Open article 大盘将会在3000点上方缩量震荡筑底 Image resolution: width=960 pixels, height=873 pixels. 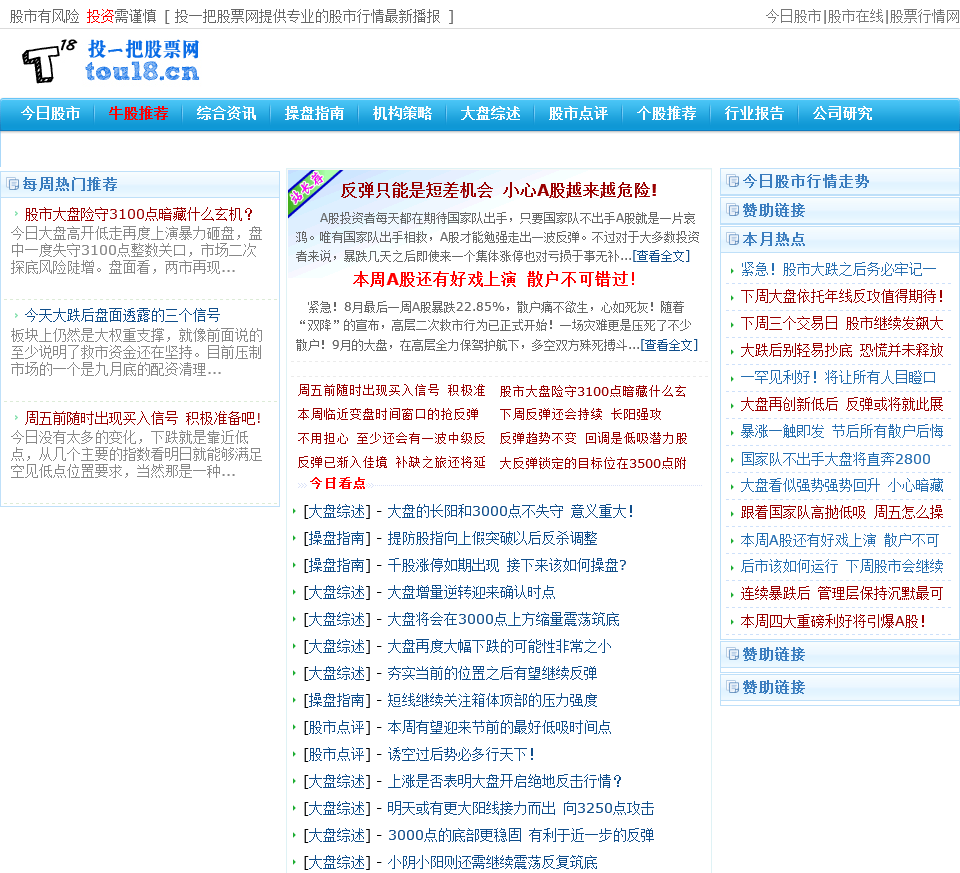(503, 620)
